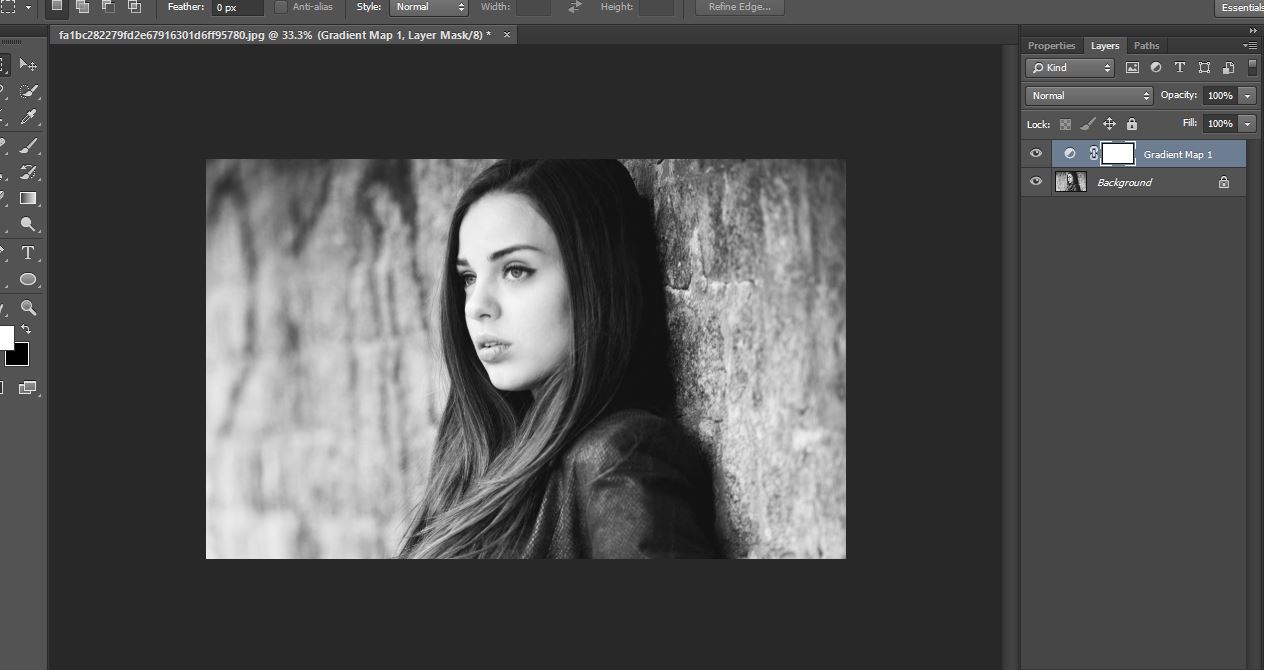Expand the Opacity slider dropdown arrow
1264x670 pixels.
pos(1247,96)
